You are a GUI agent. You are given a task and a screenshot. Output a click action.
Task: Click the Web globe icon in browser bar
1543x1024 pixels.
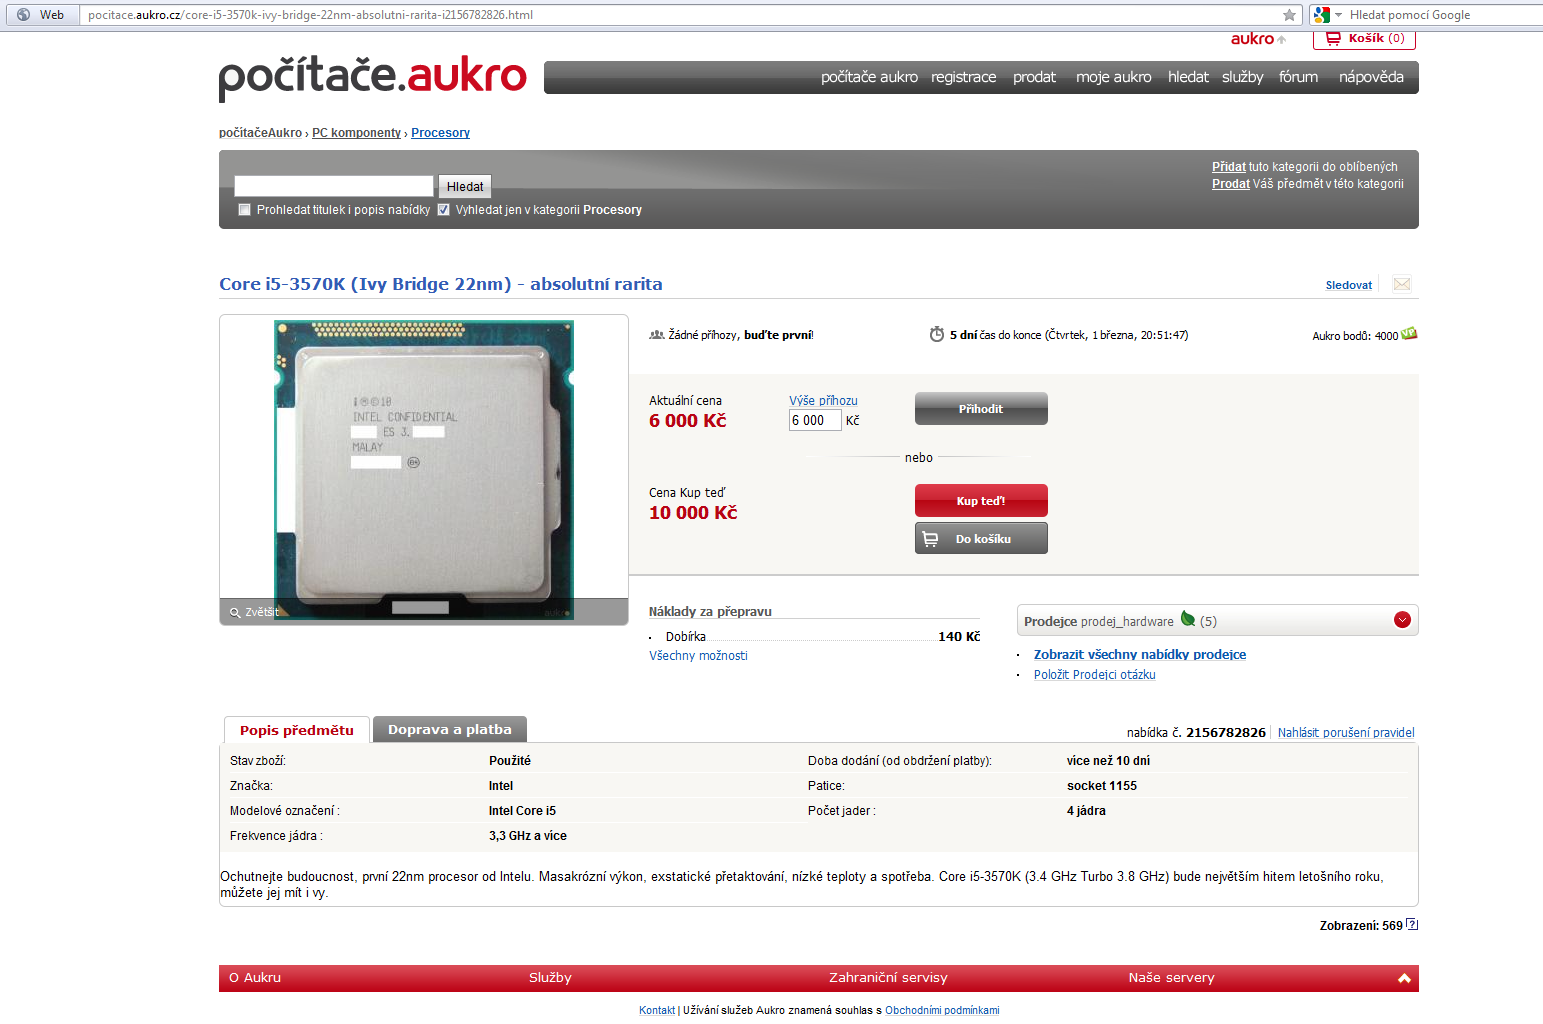coord(24,15)
